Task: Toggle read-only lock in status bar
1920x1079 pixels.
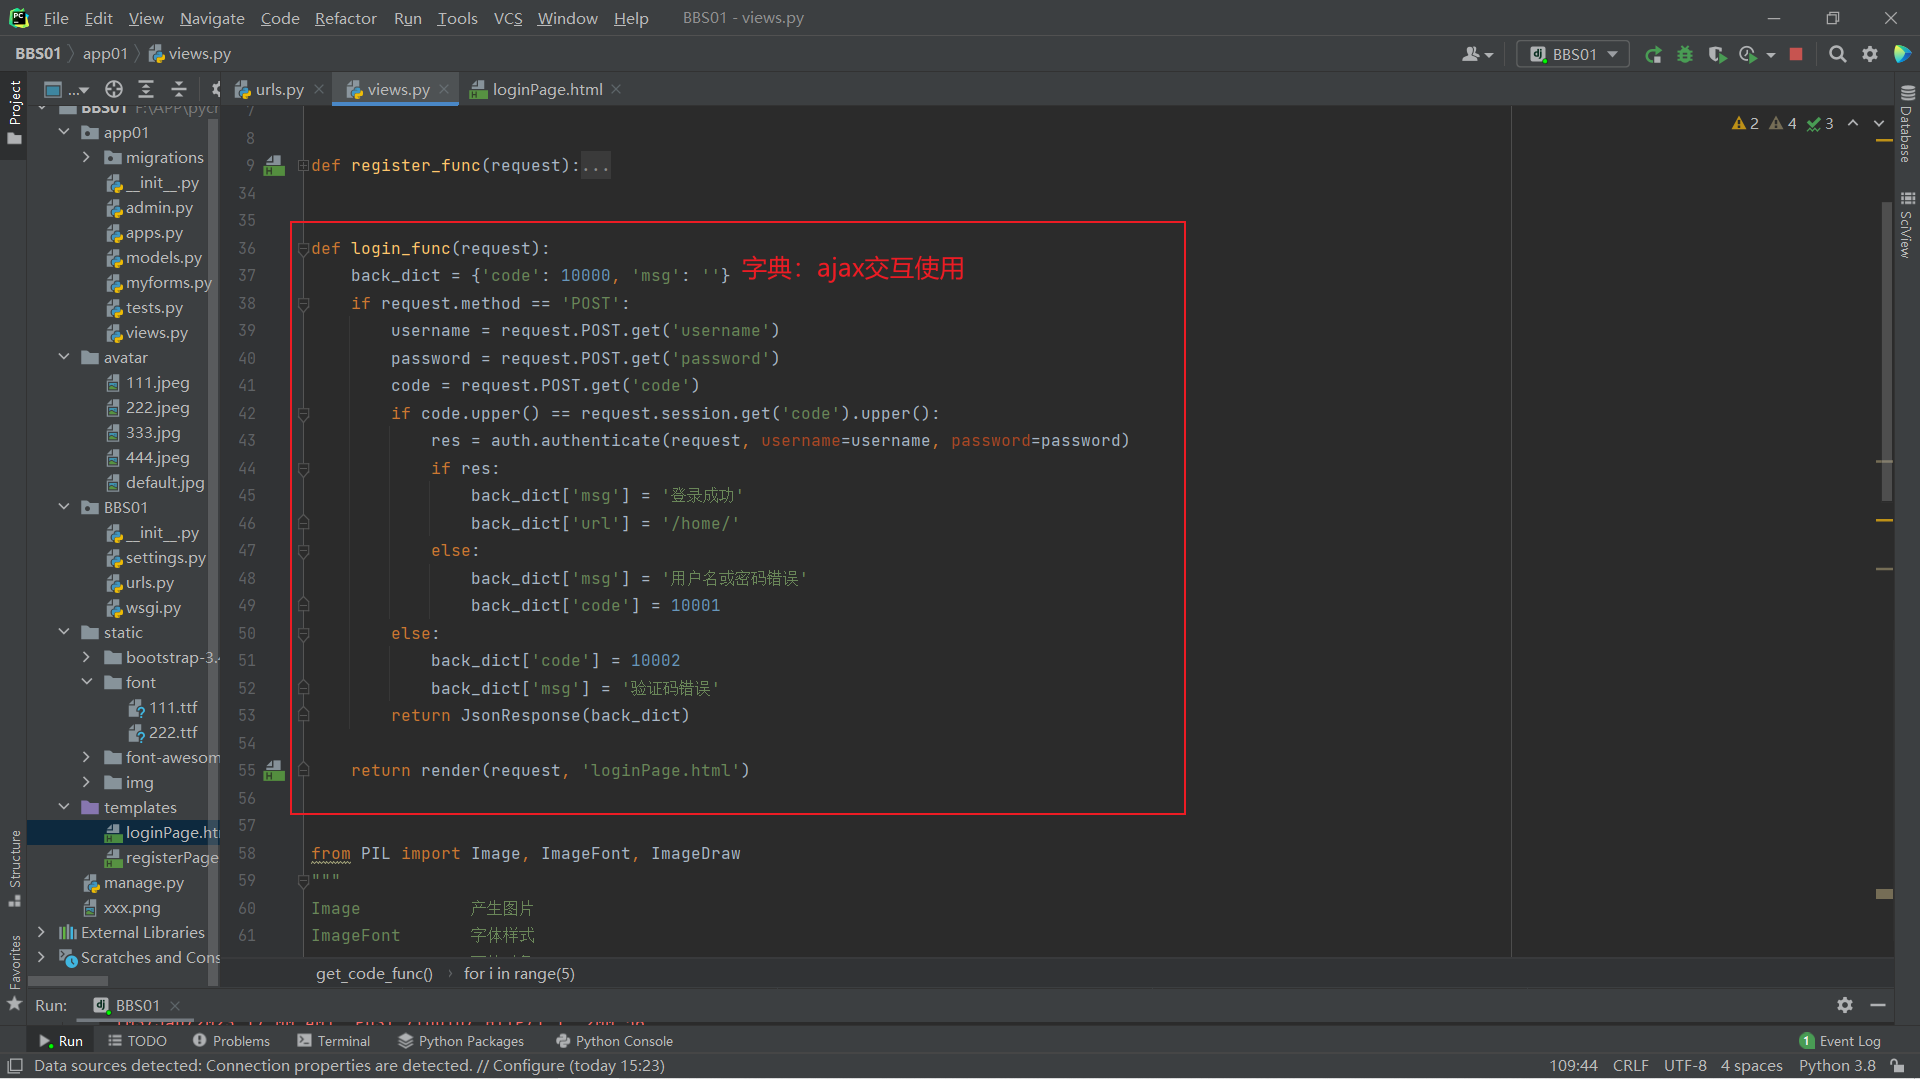Action: pyautogui.click(x=1897, y=1066)
